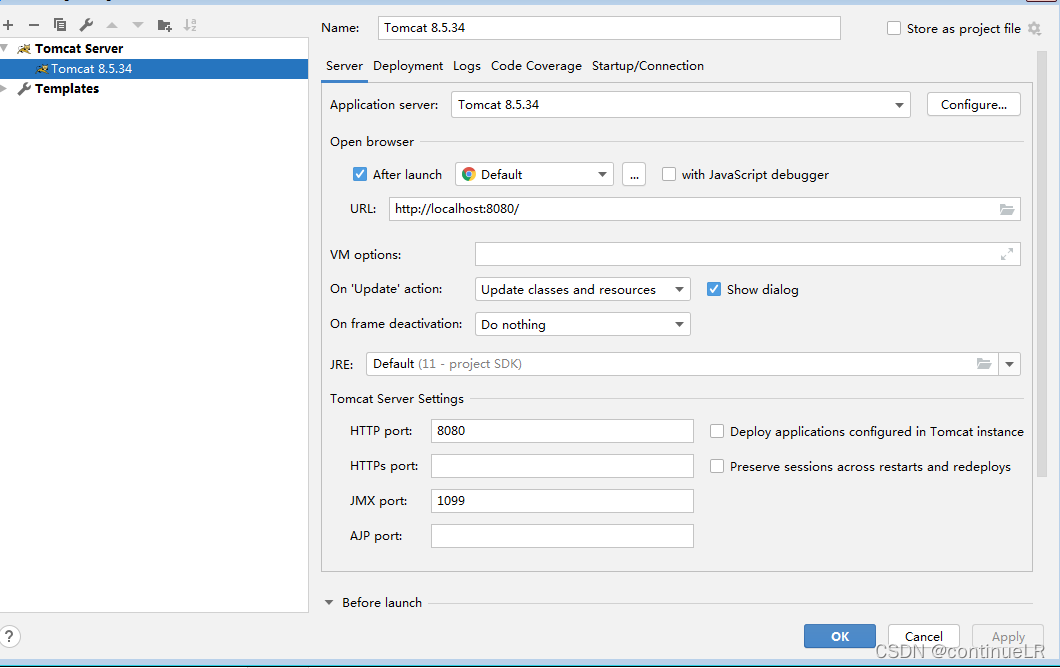The height and width of the screenshot is (668, 1060).
Task: Open On 'Update' action dropdown
Action: coord(582,289)
